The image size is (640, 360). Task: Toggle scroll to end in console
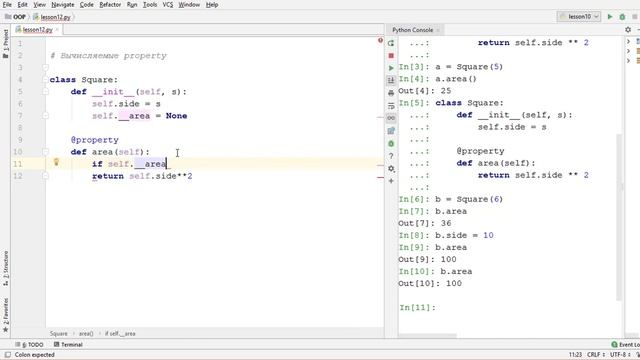click(391, 80)
